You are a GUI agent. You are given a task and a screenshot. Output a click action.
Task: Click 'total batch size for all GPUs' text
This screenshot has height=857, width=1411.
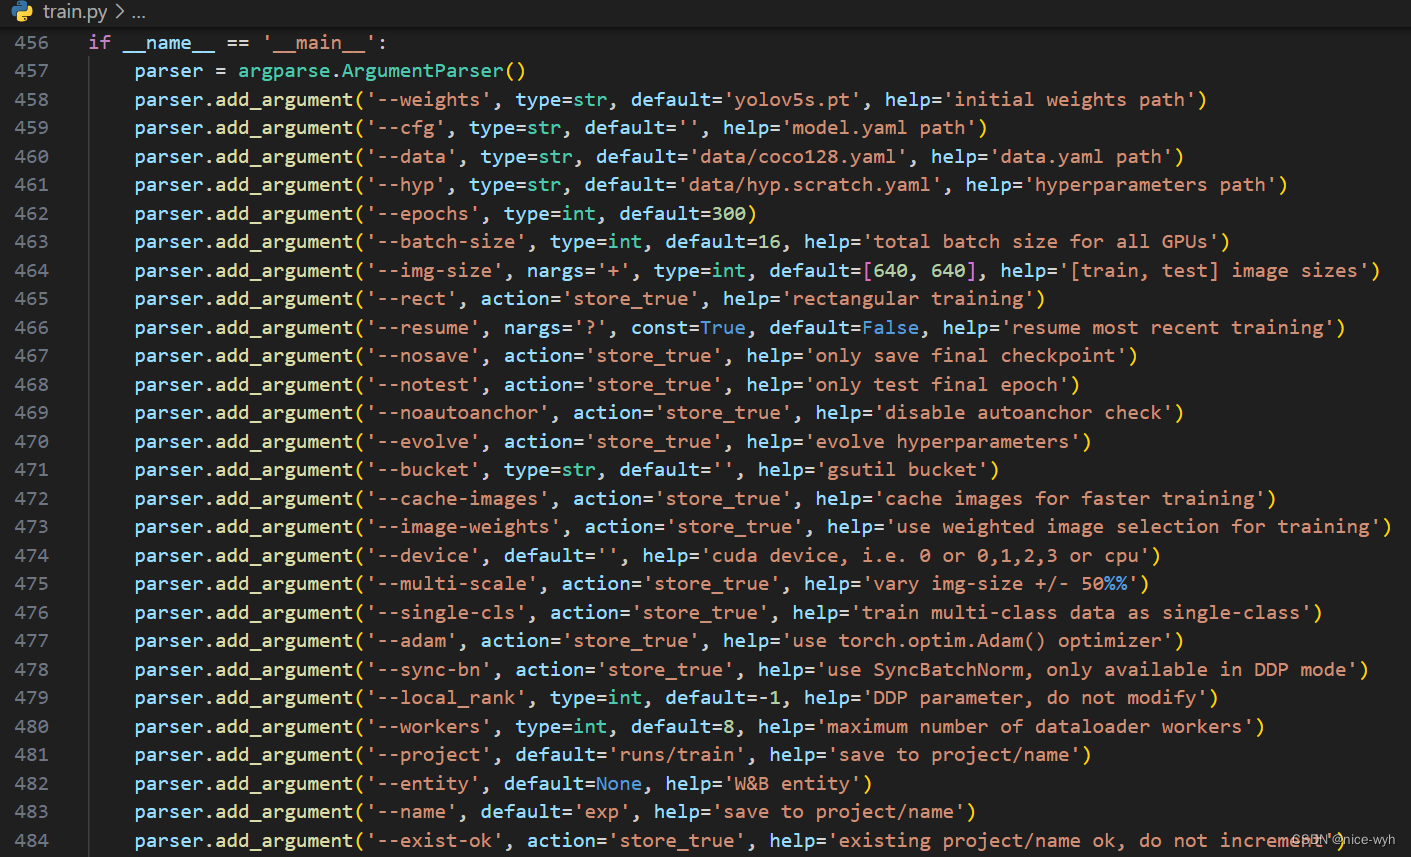click(x=1040, y=242)
